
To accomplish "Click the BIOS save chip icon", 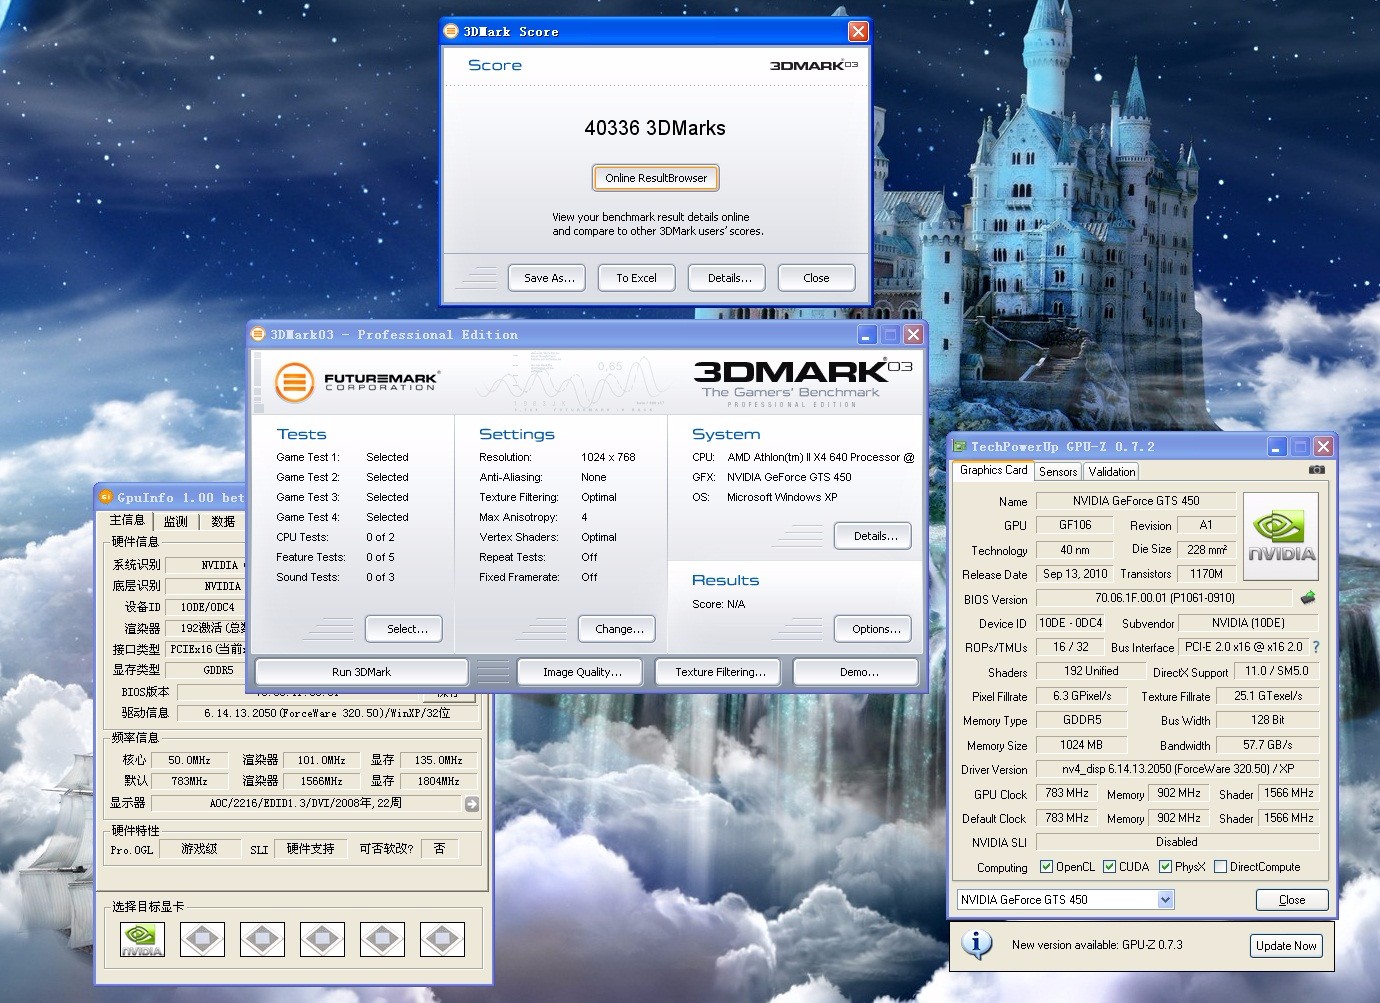I will (x=1308, y=598).
